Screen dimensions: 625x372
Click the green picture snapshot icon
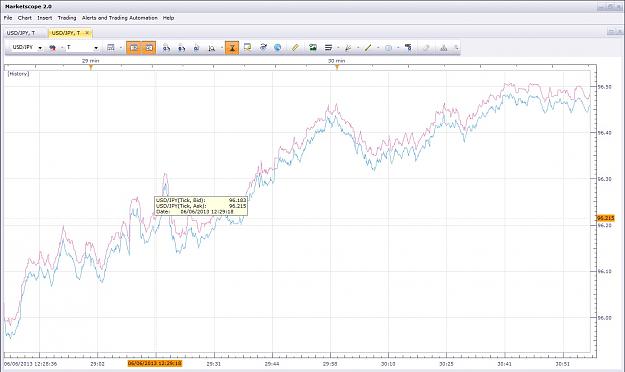(313, 47)
